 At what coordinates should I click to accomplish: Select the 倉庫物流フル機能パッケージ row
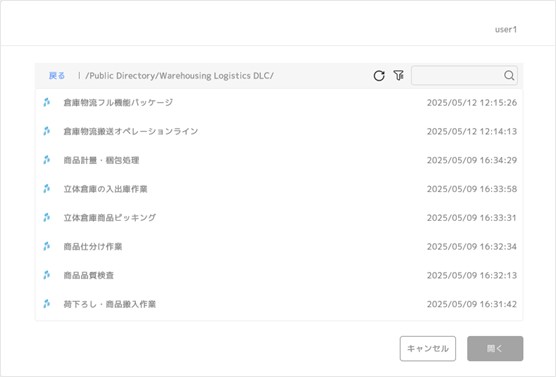coord(279,102)
